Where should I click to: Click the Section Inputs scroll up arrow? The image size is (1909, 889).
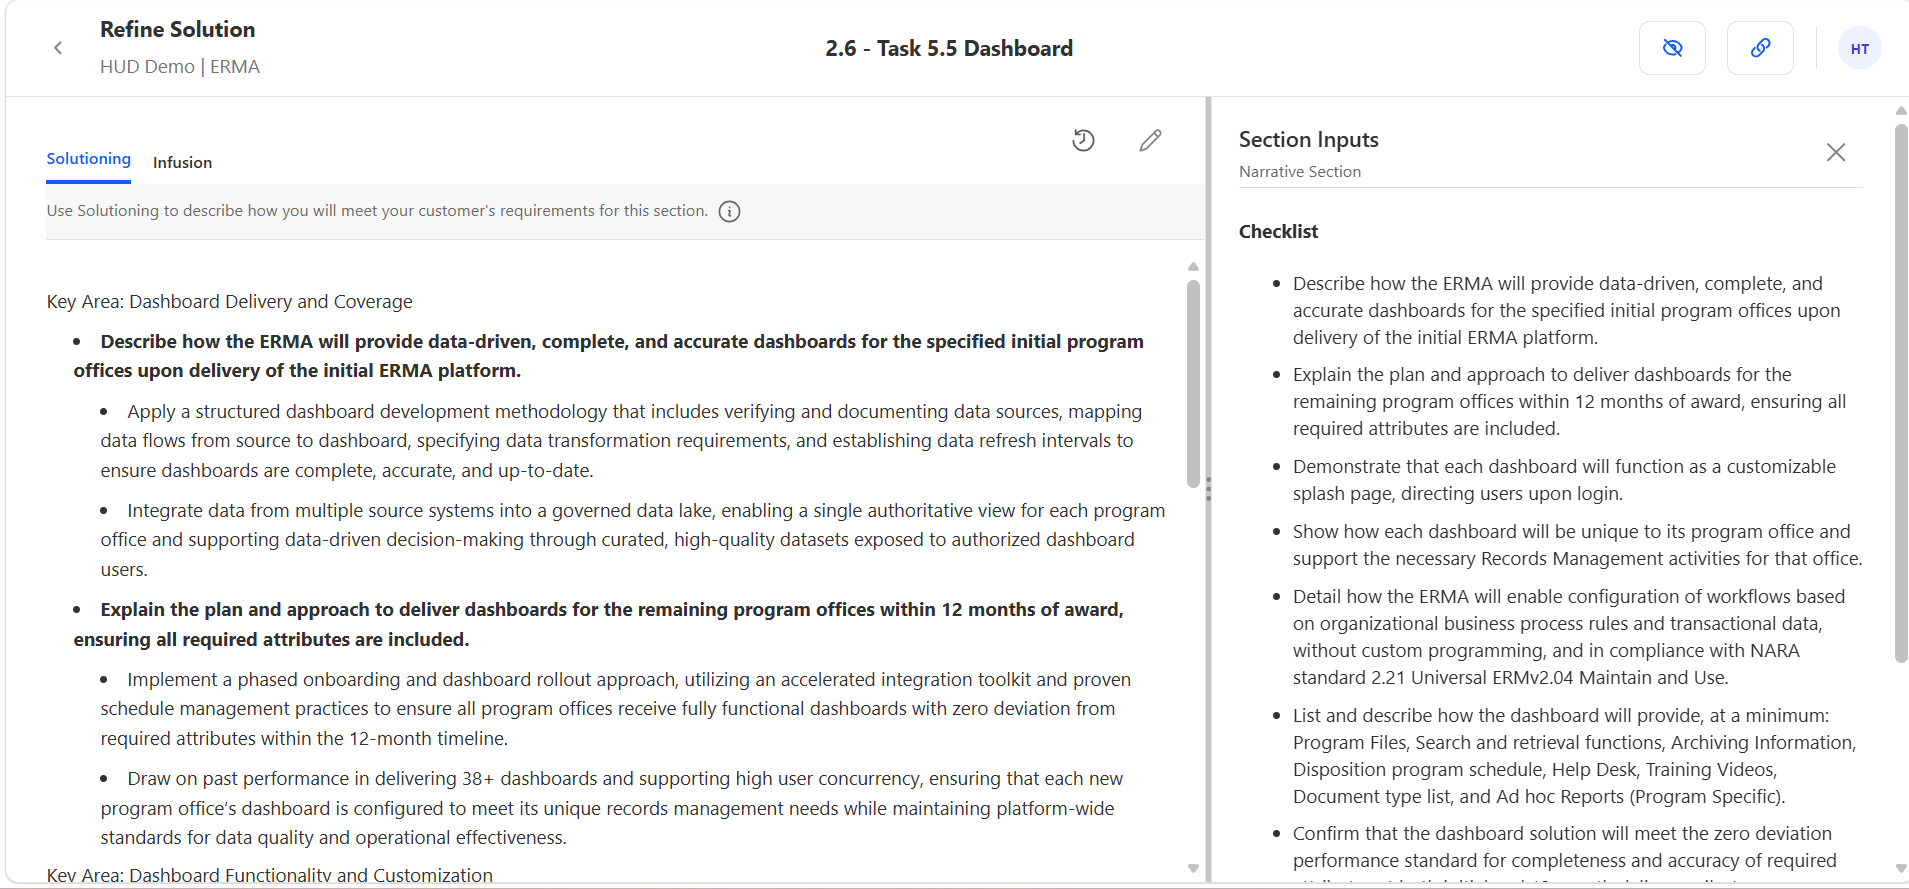pos(1901,110)
